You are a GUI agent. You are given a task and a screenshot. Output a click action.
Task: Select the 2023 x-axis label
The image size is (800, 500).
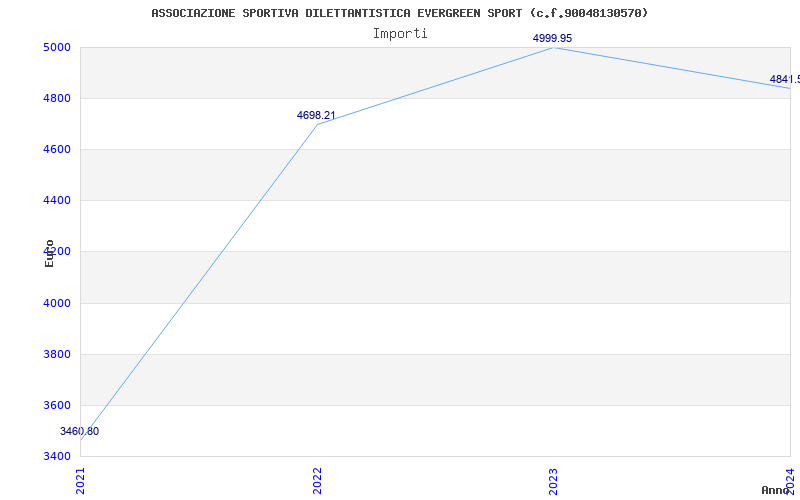pos(554,481)
